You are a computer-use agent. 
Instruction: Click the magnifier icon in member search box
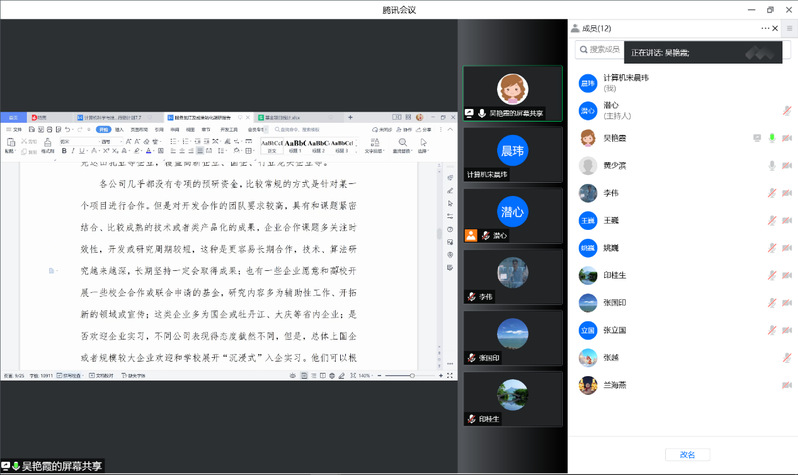coord(582,50)
